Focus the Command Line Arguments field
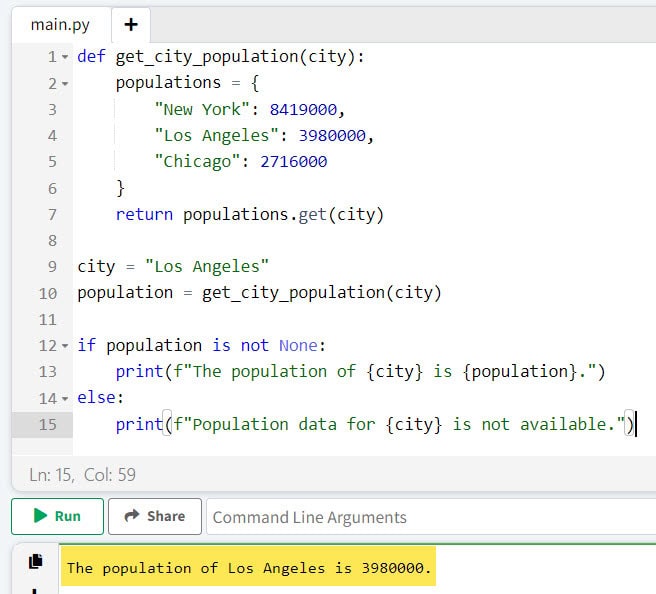The height and width of the screenshot is (594, 656). pyautogui.click(x=431, y=517)
